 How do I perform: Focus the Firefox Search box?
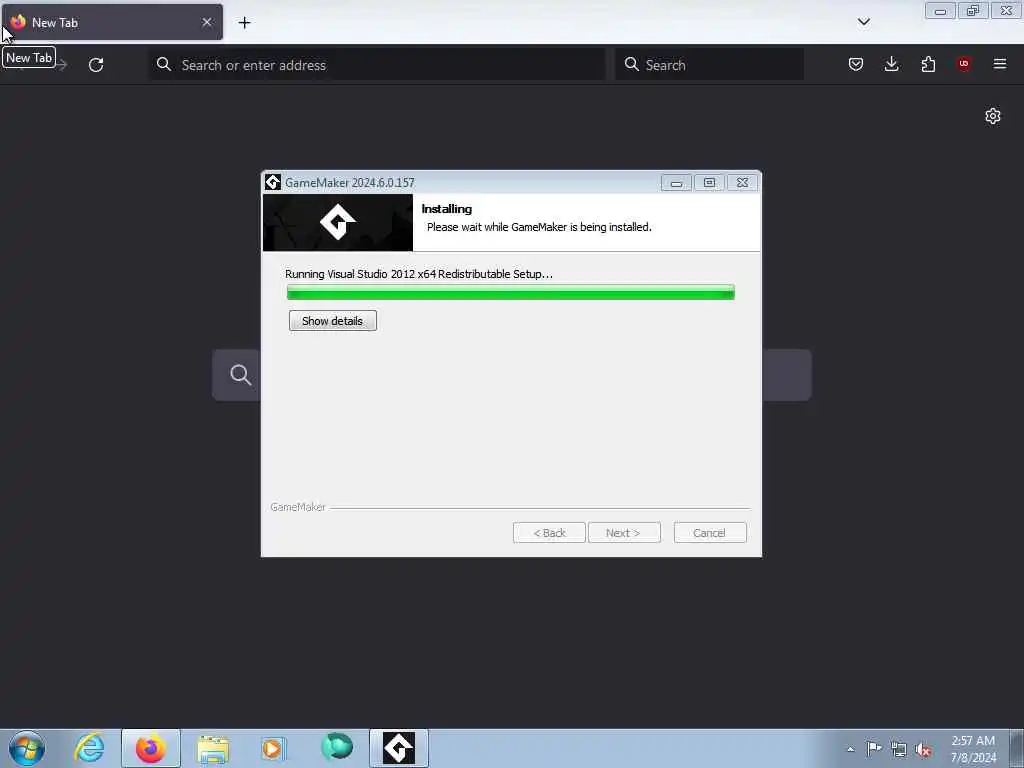[x=709, y=65]
